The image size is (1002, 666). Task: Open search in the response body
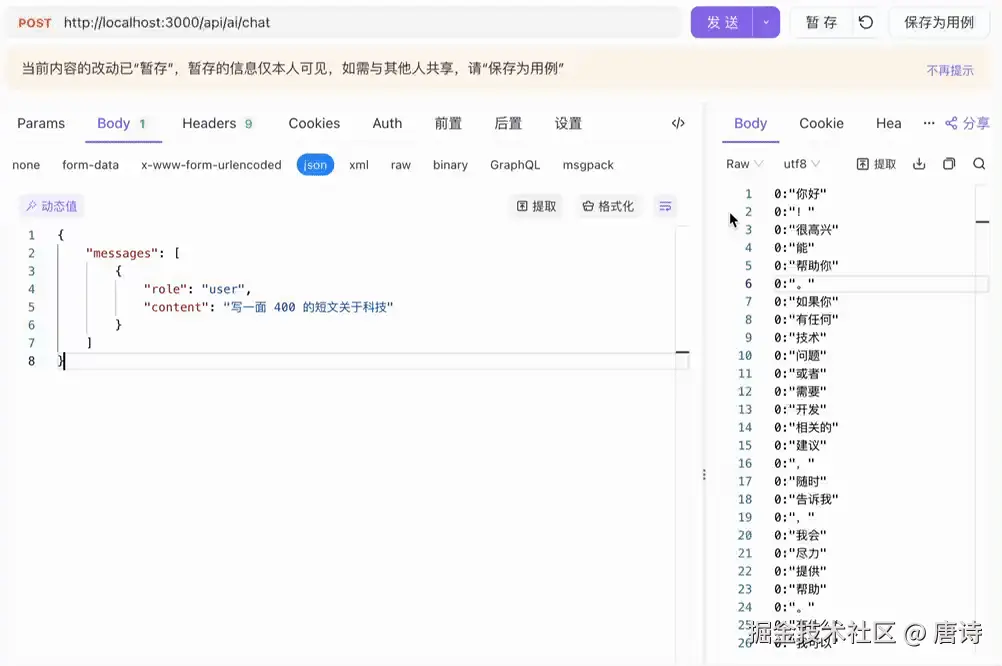979,163
